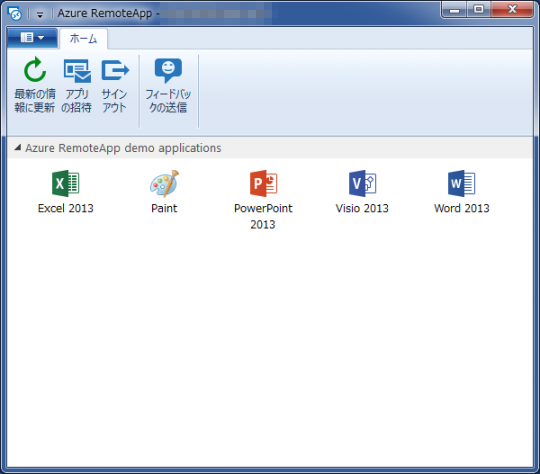Launch Visio 2013 app icon
The height and width of the screenshot is (474, 540).
[362, 183]
